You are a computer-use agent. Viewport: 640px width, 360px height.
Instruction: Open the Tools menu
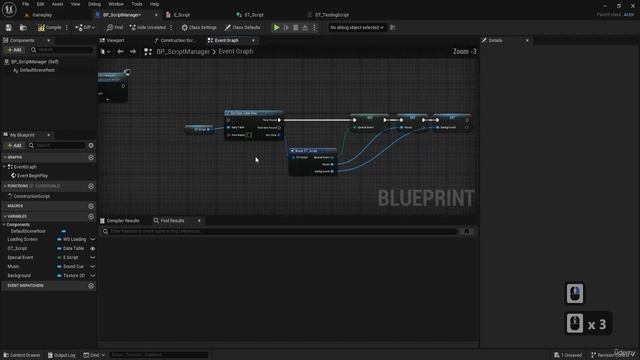point(137,4)
